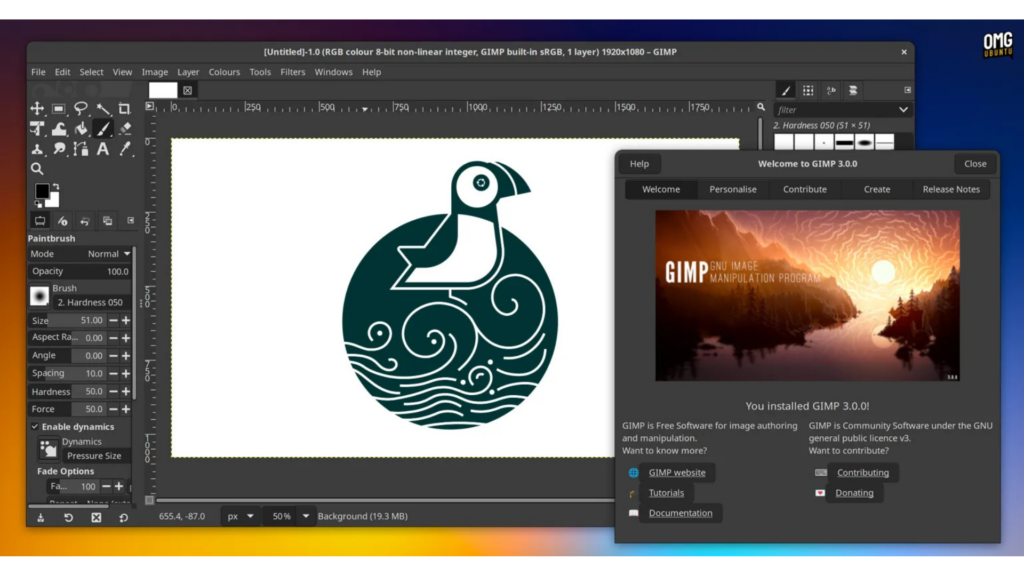Viewport: 1024px width, 576px height.
Task: Select the Move tool
Action: coord(36,108)
